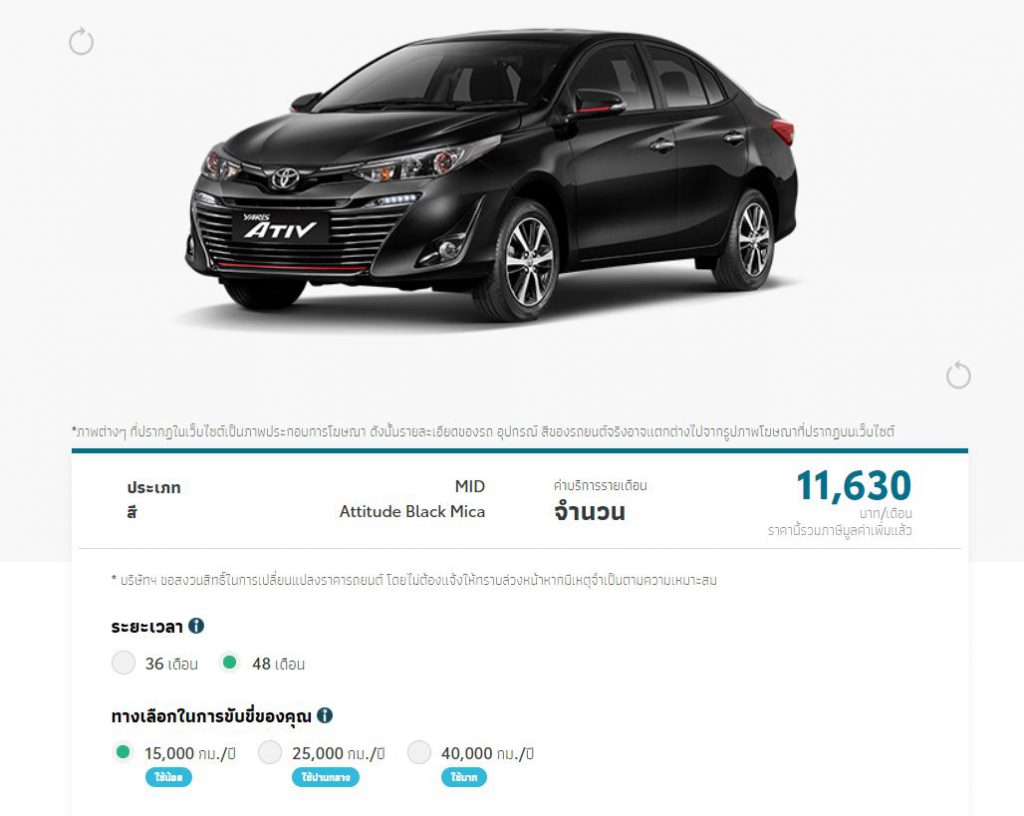Click the car's front alloy wheel
1024x816 pixels.
(529, 262)
